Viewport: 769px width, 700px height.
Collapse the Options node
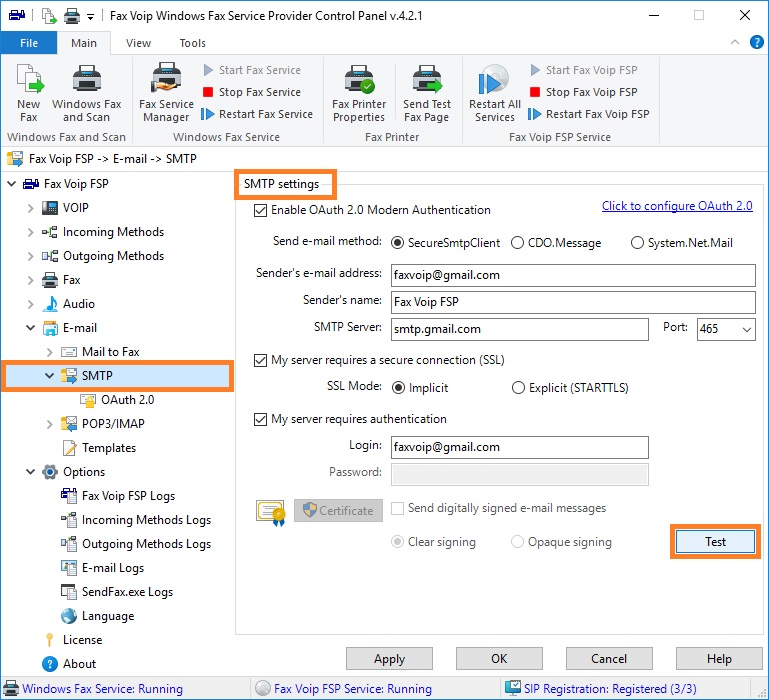coord(30,472)
